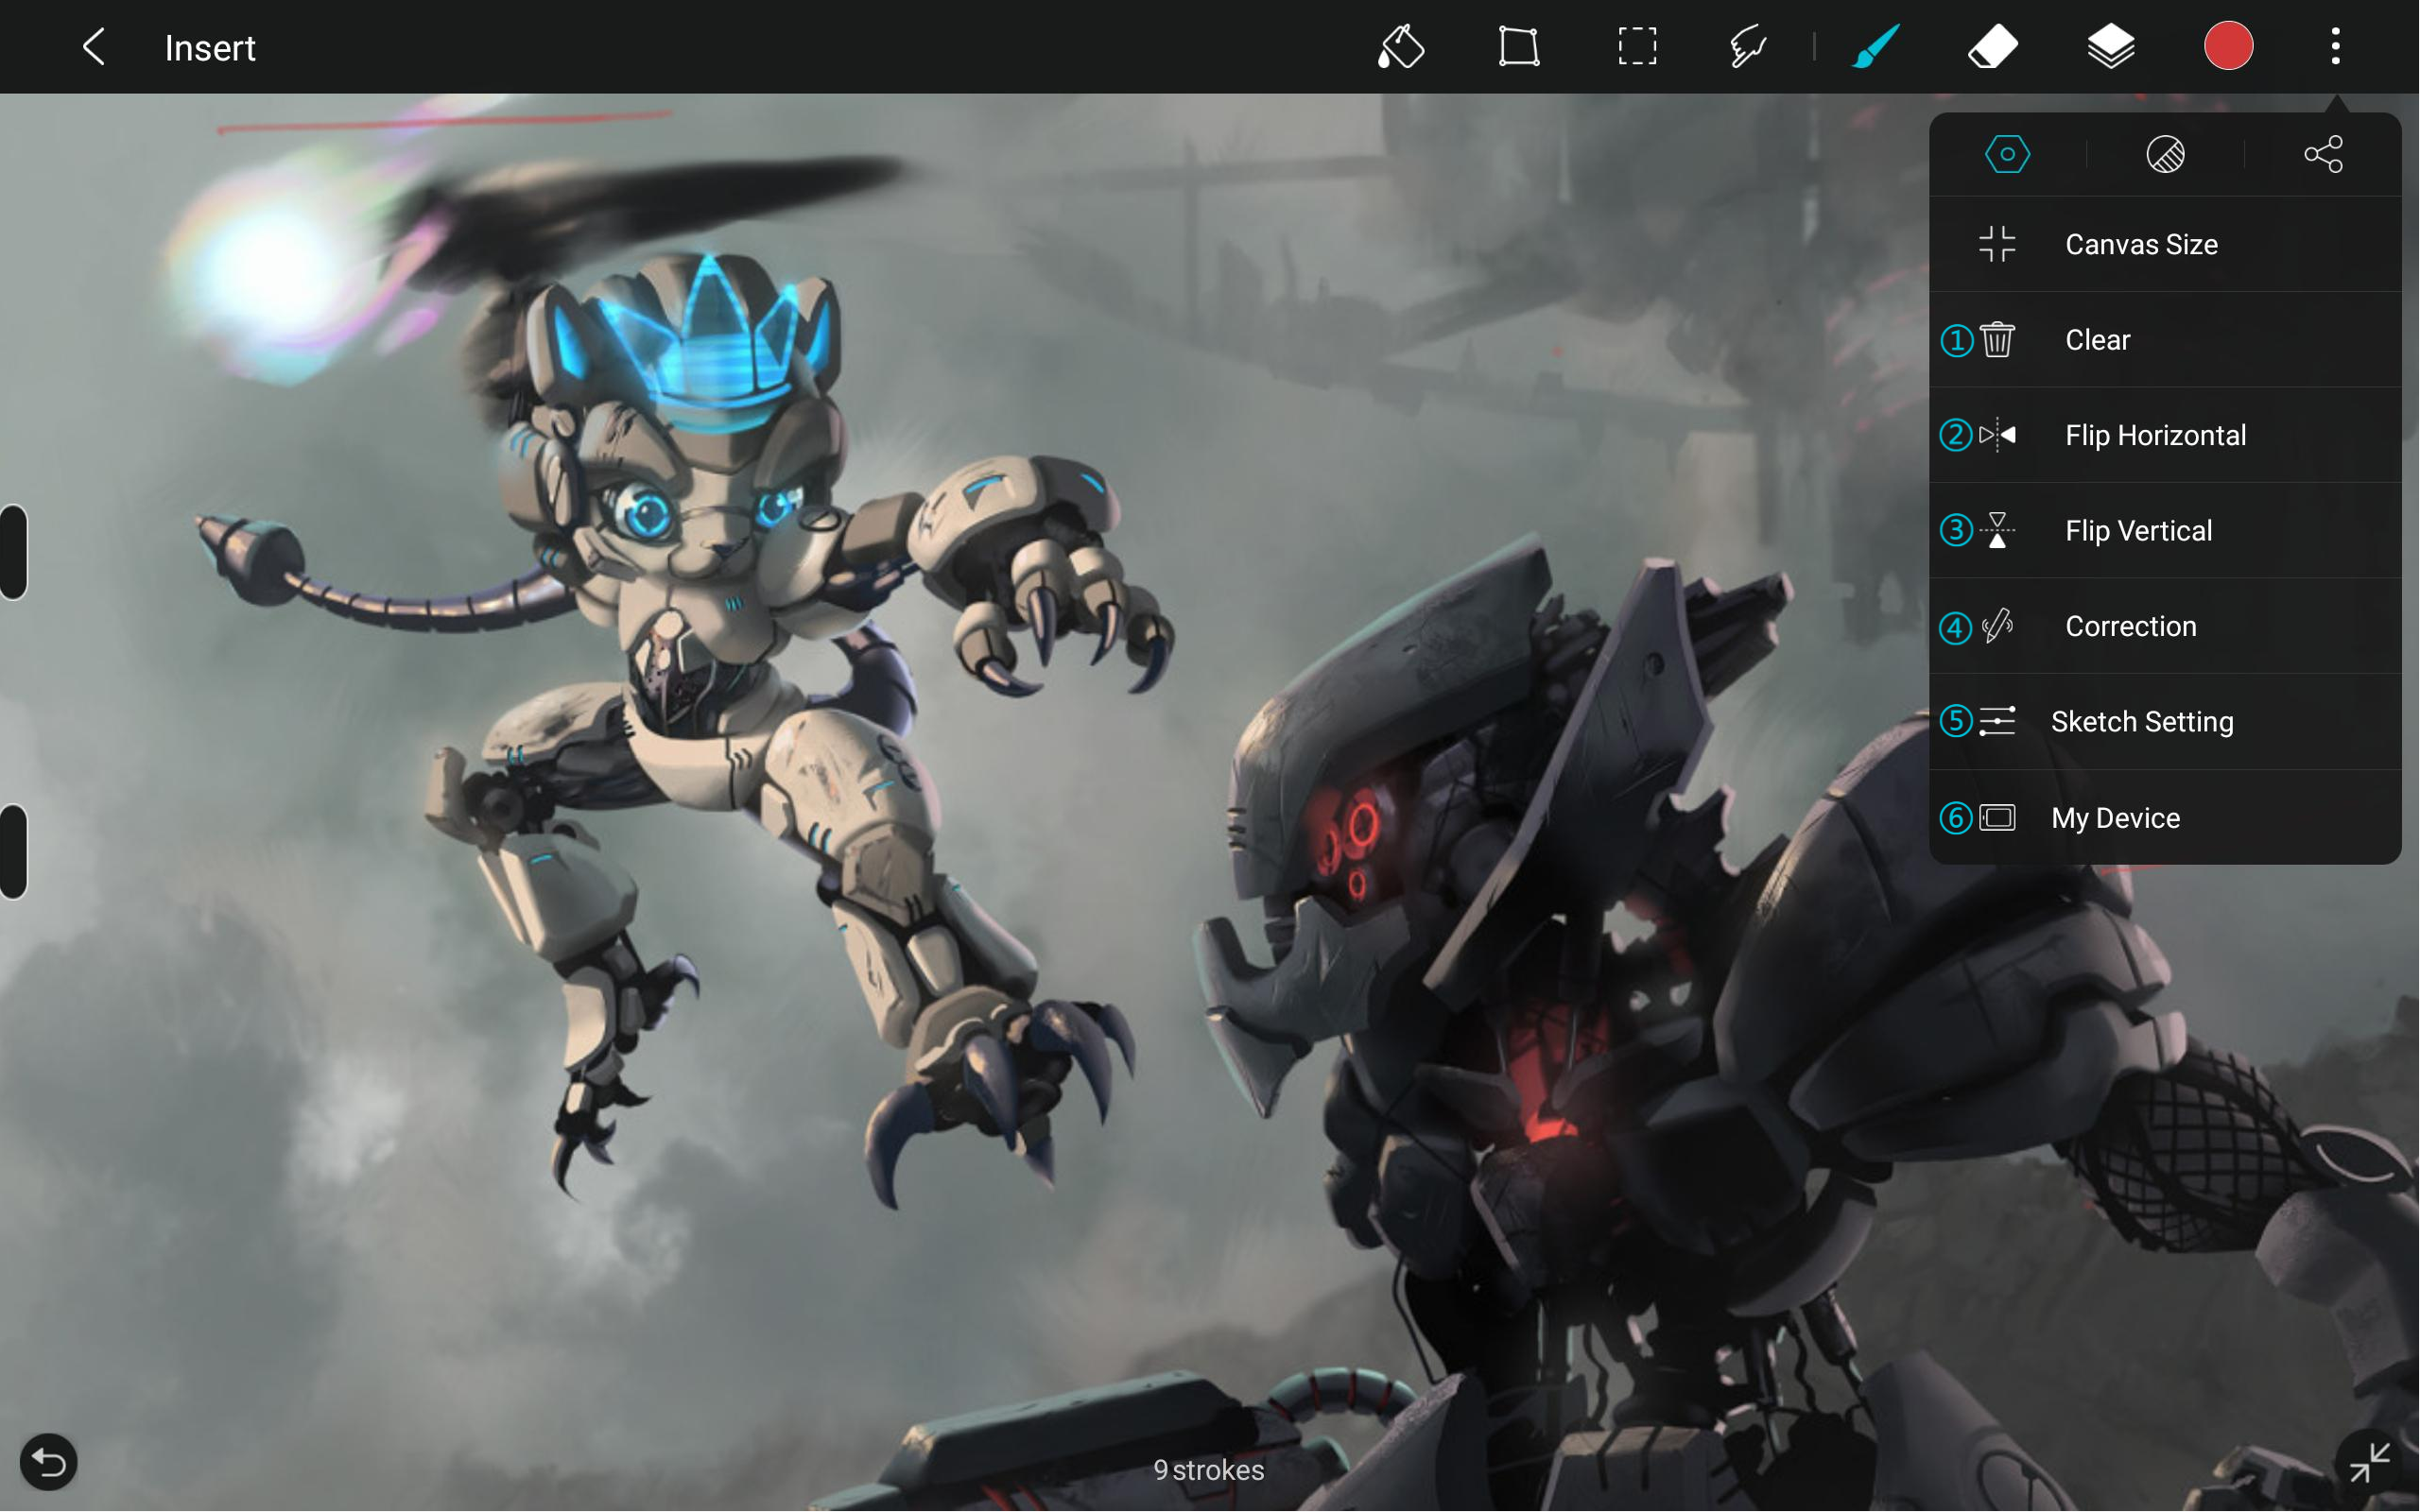Select Clear from the menu
The image size is (2420, 1512).
point(2097,340)
